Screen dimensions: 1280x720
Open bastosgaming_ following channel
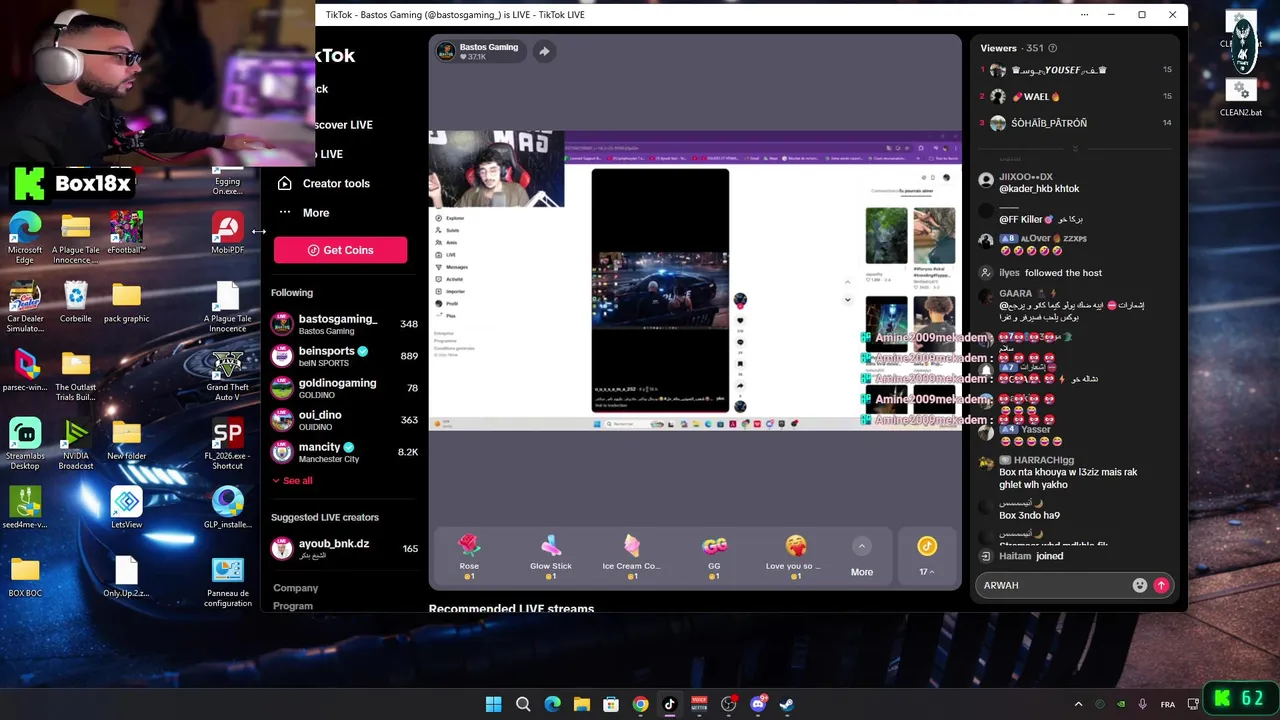[345, 324]
